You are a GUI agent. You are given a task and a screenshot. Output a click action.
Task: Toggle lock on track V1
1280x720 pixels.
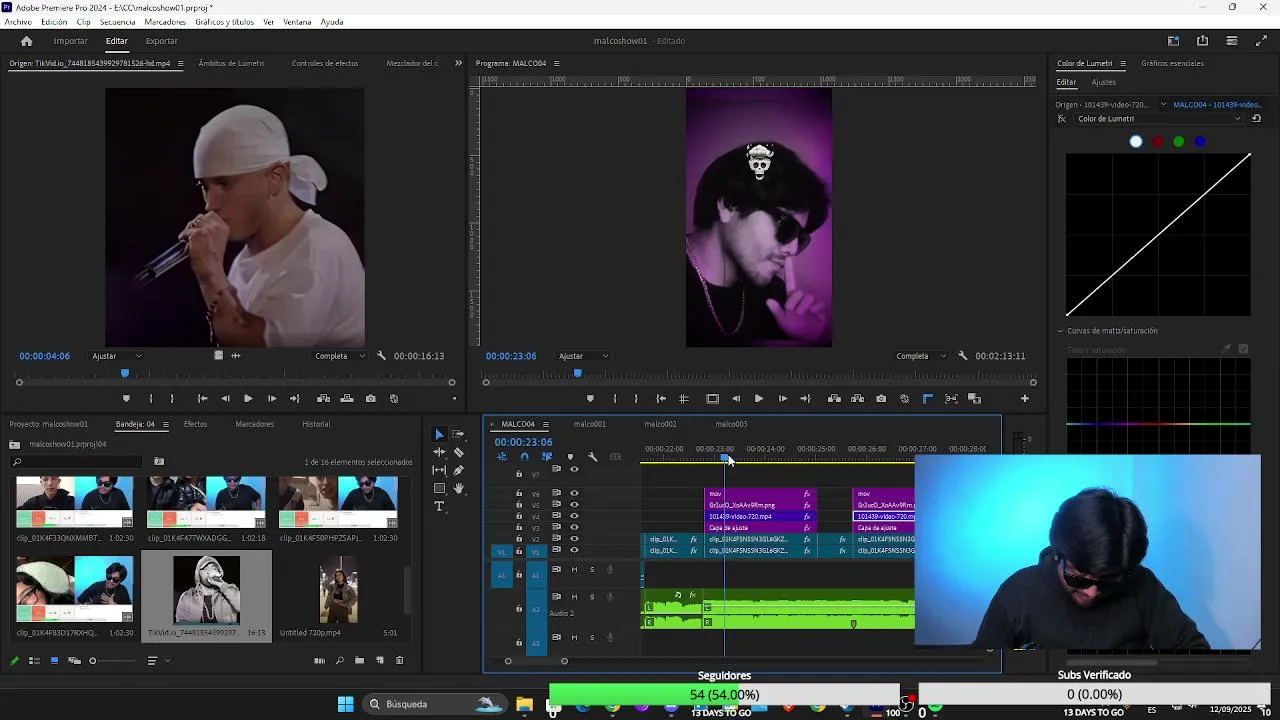[x=519, y=551]
